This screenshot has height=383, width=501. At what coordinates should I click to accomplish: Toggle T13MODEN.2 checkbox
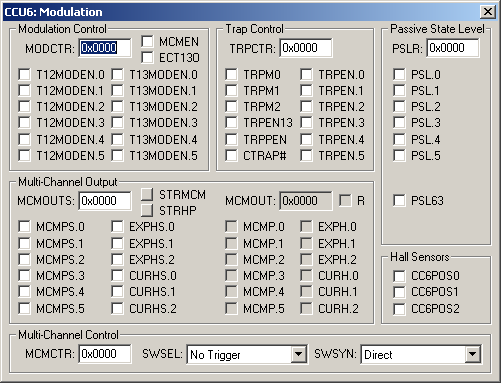[117, 107]
